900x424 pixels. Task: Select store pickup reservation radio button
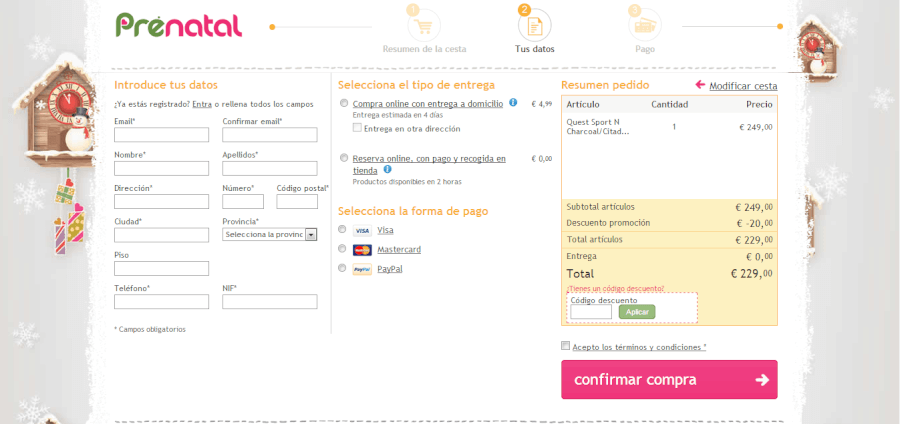pyautogui.click(x=344, y=157)
